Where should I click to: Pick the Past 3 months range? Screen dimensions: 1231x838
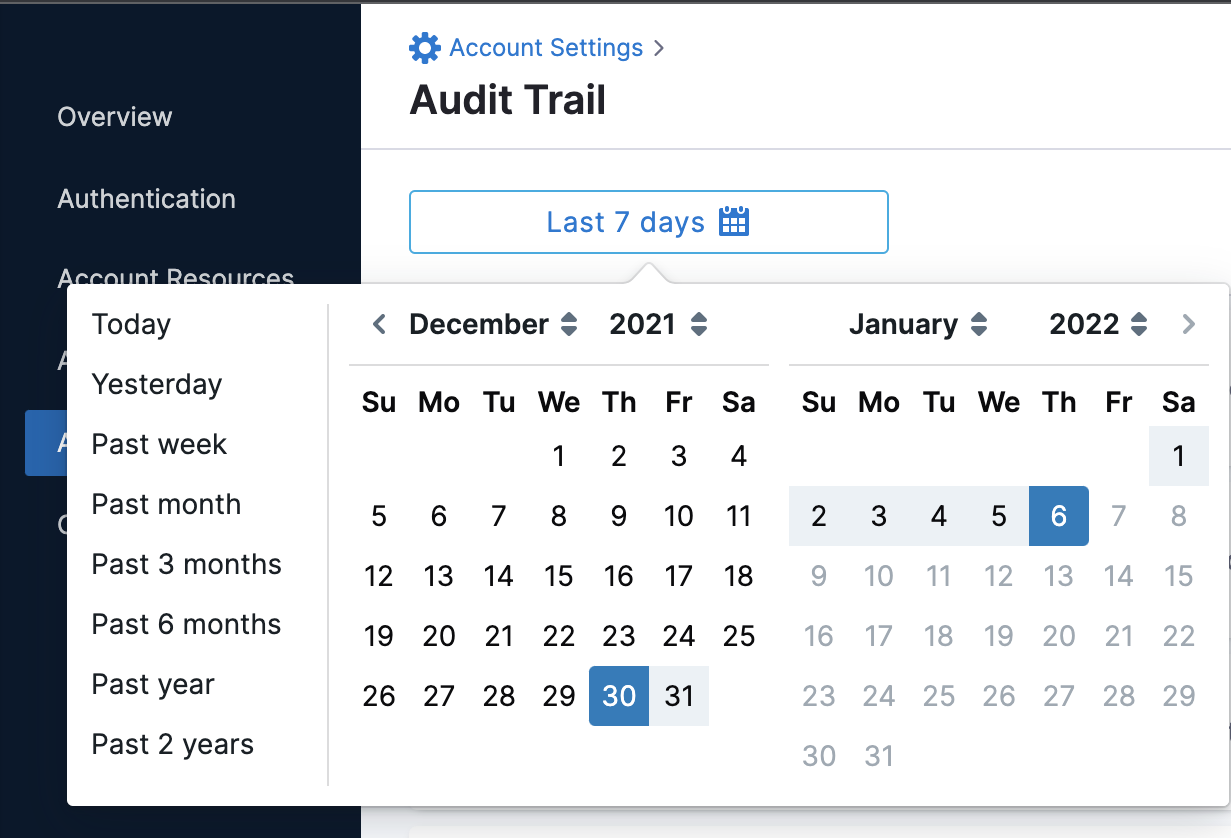(x=186, y=564)
